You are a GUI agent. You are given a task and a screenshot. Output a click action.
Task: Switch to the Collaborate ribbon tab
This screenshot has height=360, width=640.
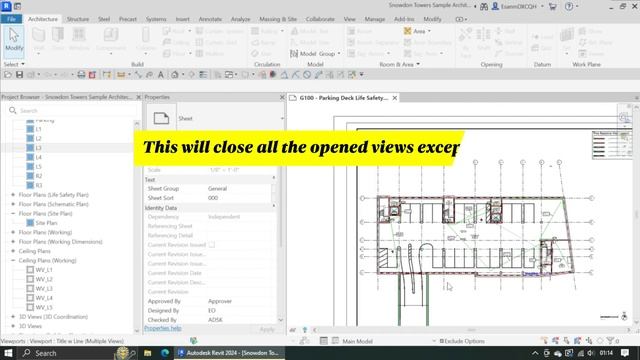320,19
